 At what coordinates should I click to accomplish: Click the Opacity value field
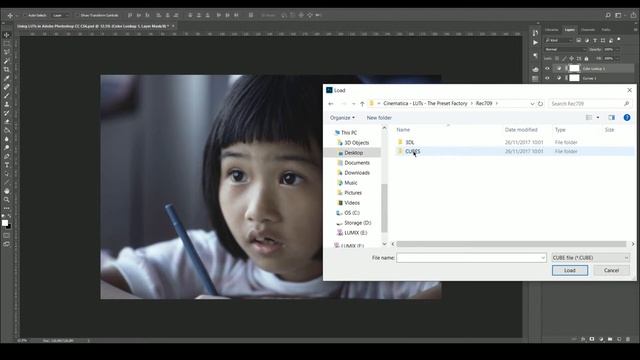click(x=609, y=49)
